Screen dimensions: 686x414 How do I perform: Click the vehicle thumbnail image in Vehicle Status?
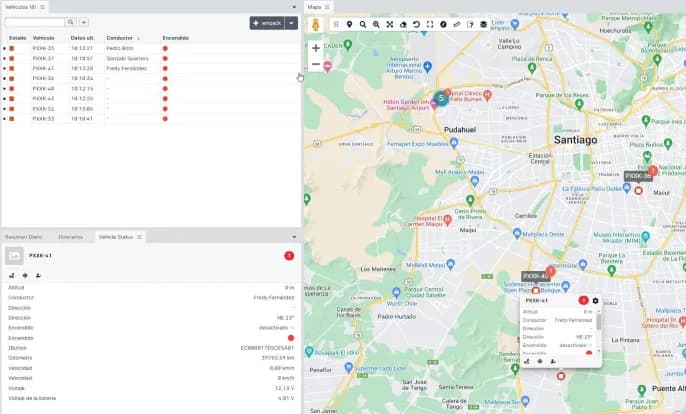[14, 256]
